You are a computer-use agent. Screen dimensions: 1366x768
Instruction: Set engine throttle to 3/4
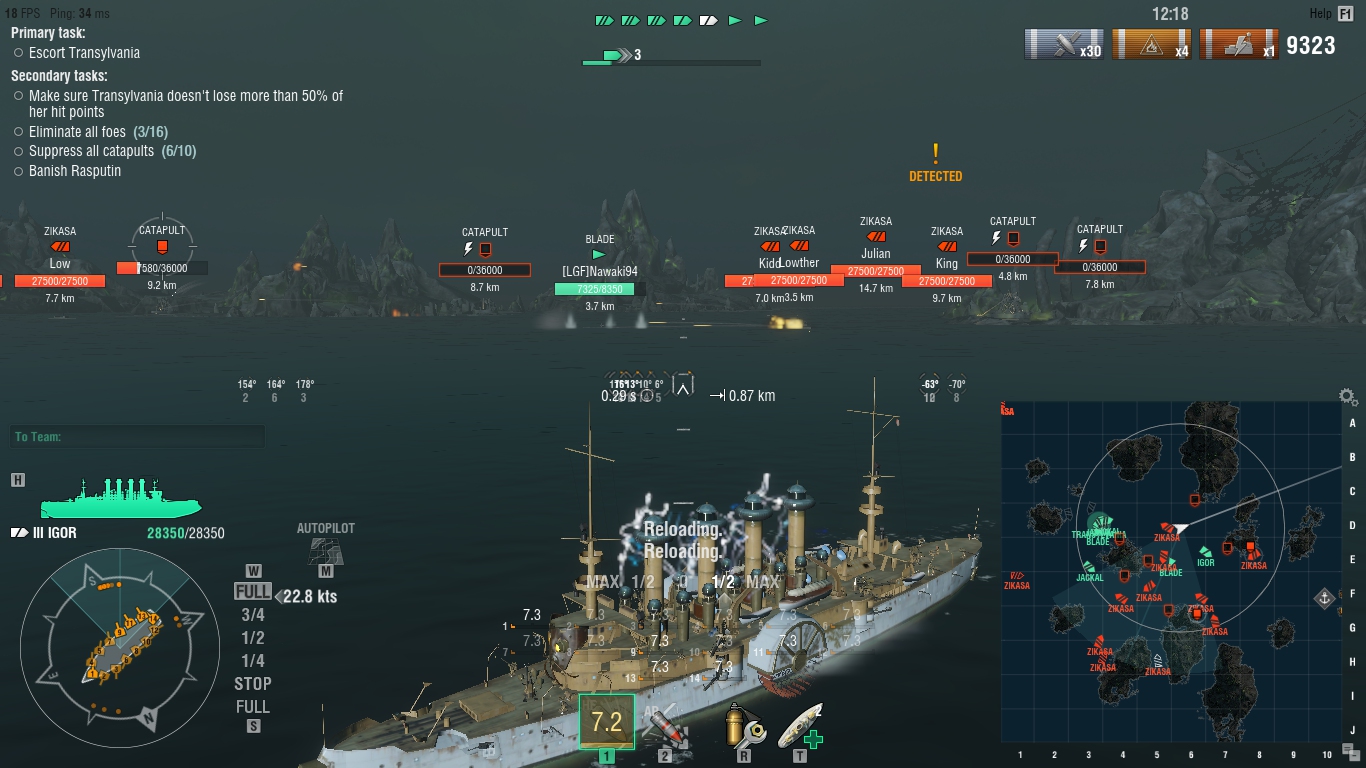[x=253, y=615]
